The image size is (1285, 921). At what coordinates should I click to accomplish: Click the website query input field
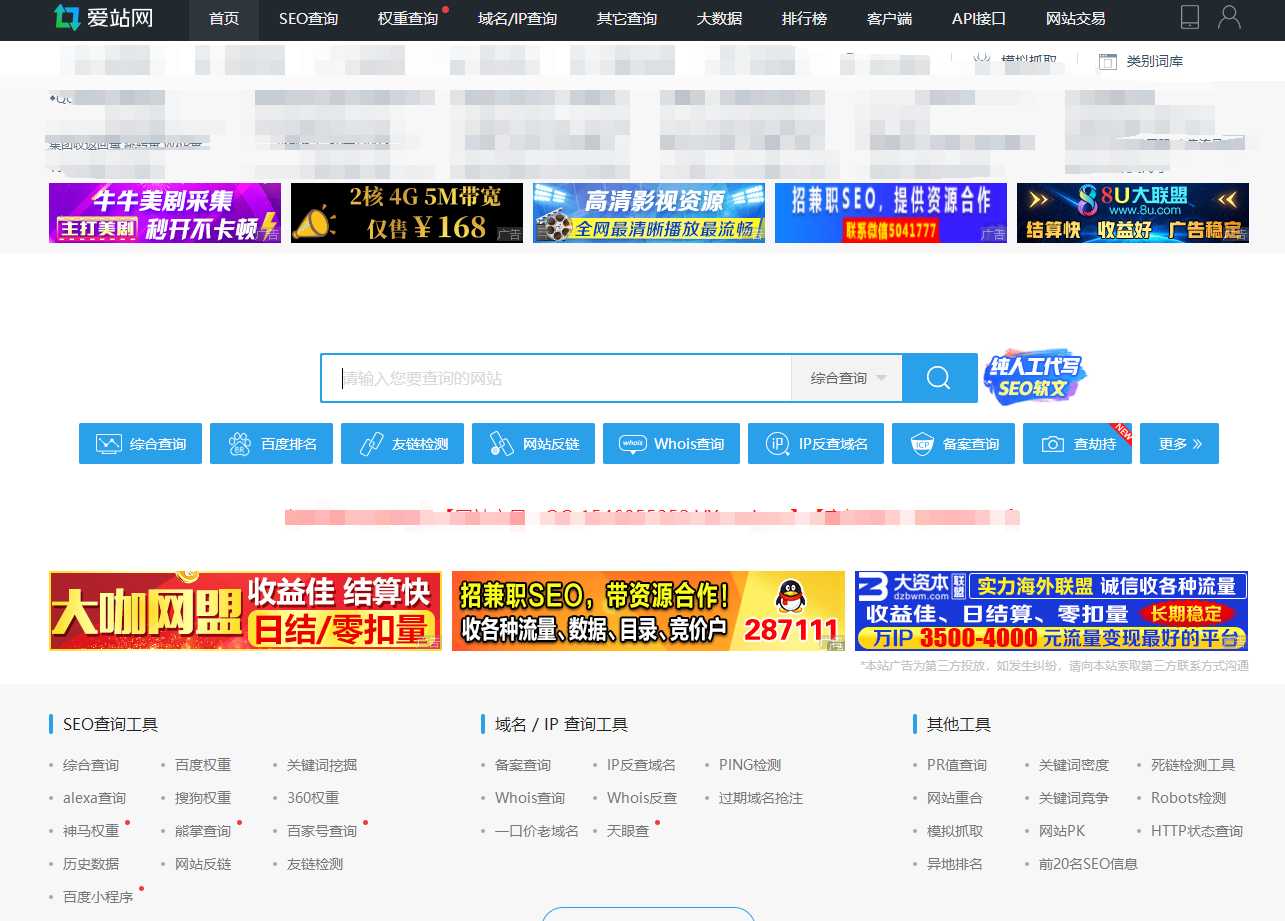(557, 378)
